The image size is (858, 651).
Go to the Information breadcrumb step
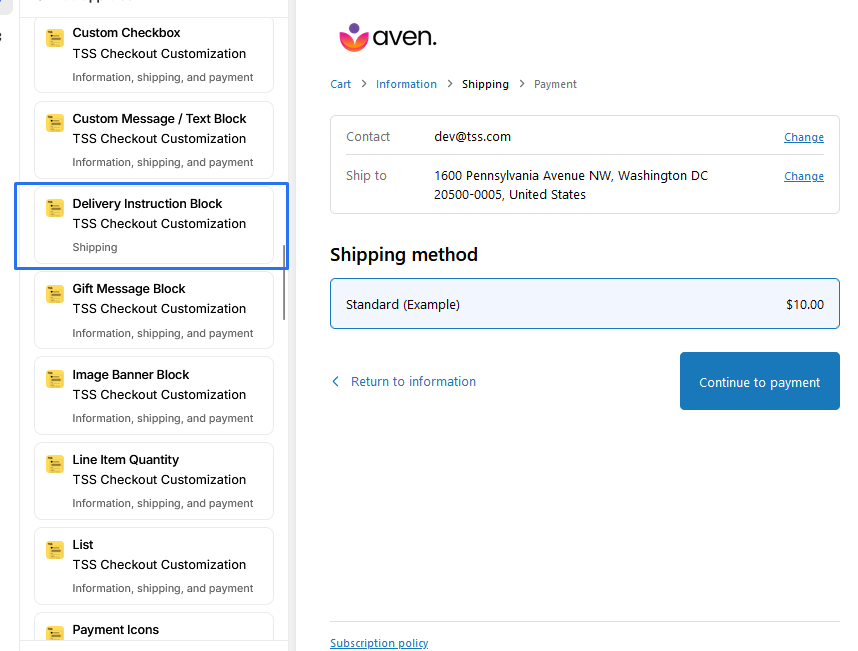tap(406, 85)
